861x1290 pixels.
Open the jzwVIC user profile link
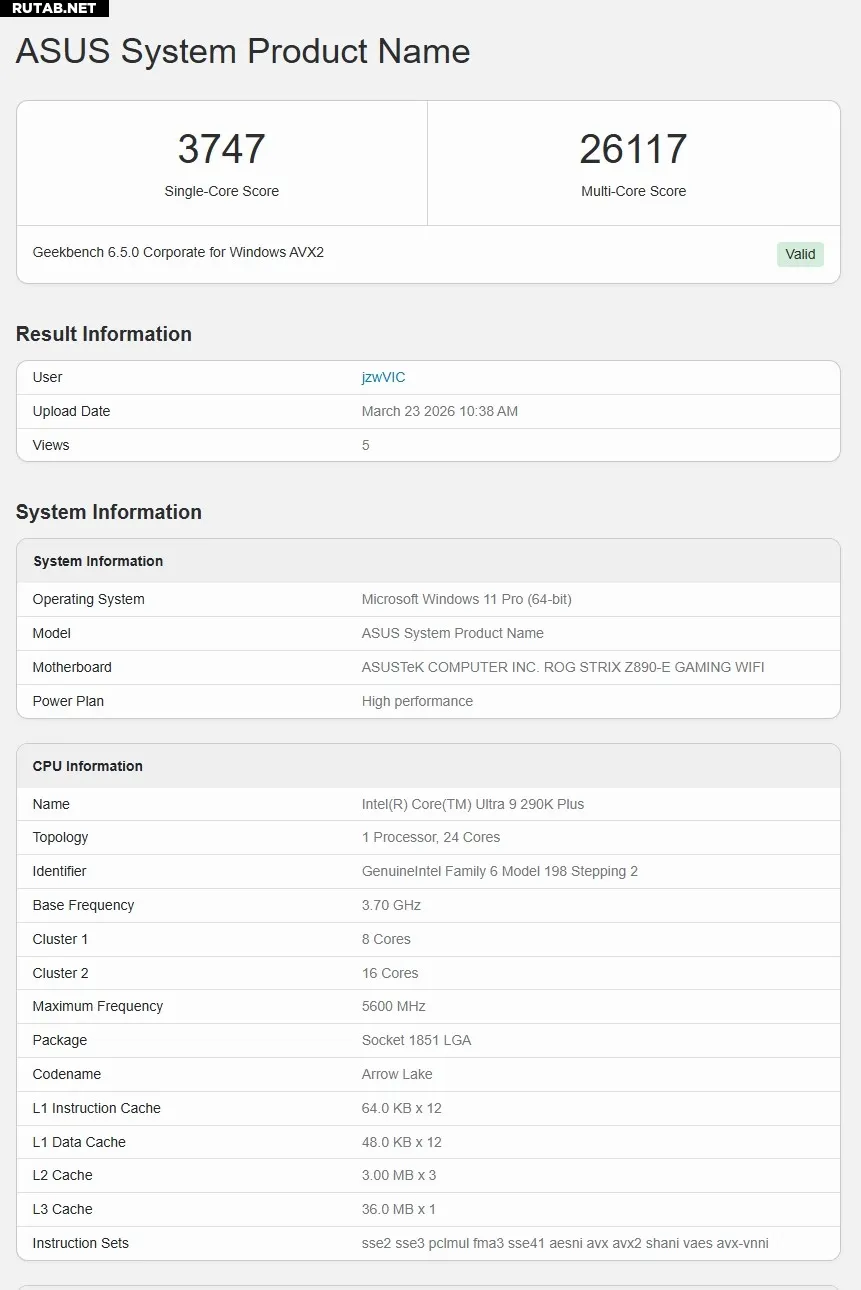pos(383,377)
